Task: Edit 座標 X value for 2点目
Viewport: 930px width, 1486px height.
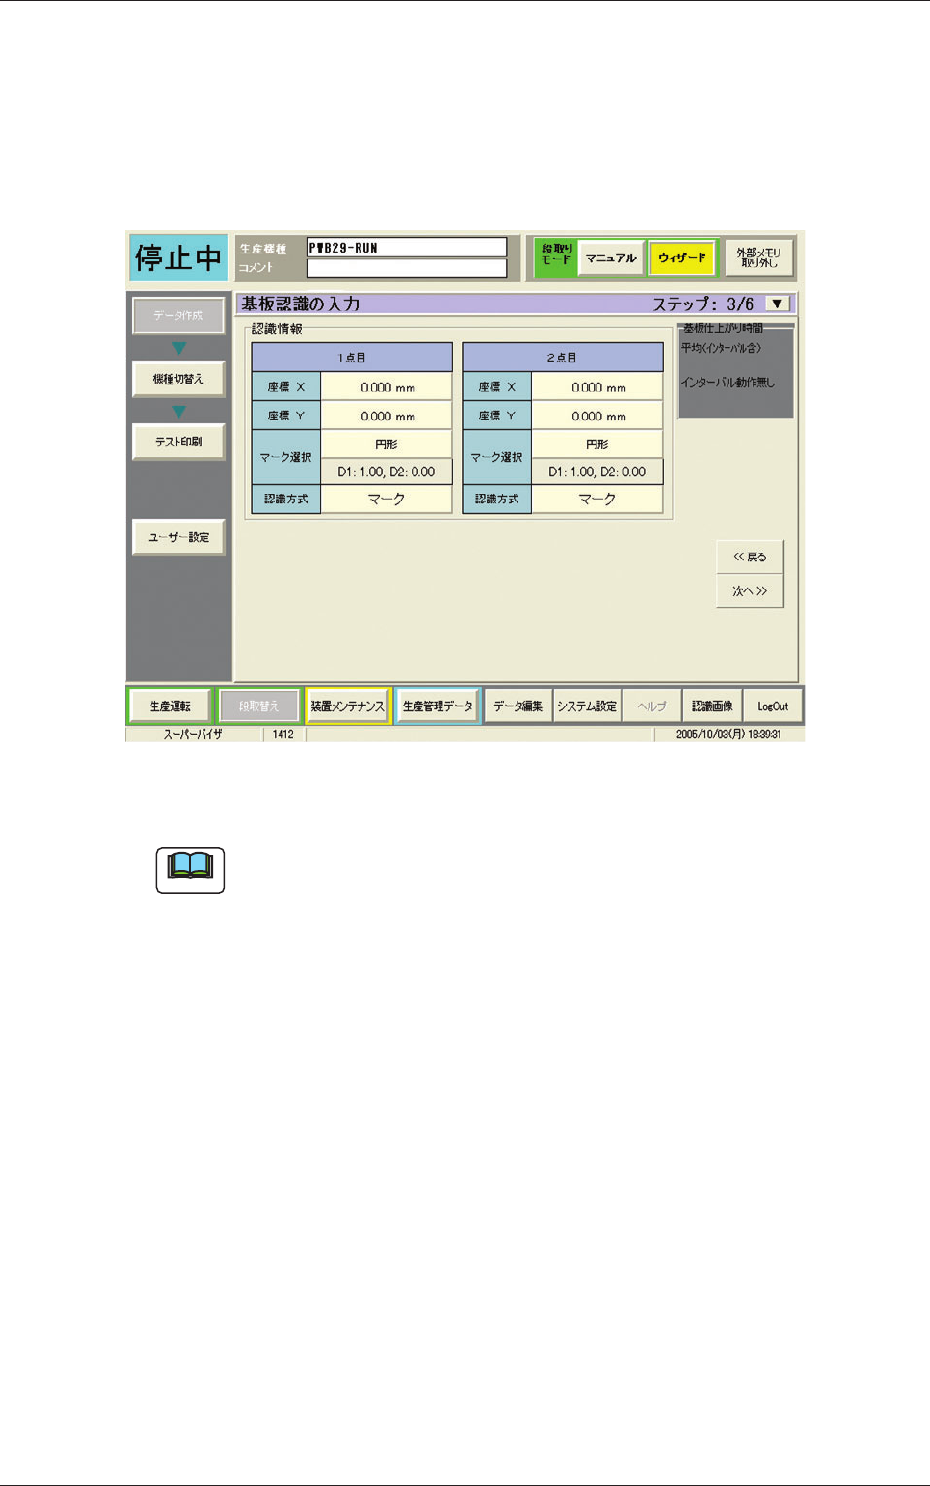Action: point(598,387)
